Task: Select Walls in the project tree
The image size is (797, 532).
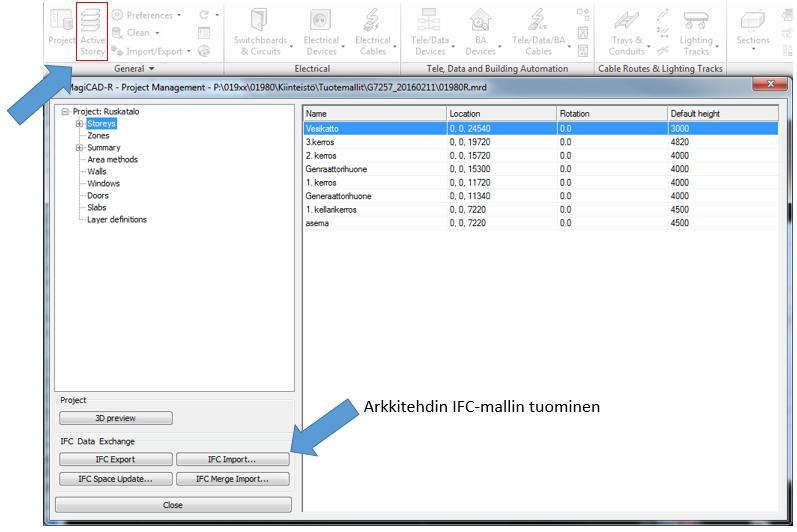Action: point(97,172)
